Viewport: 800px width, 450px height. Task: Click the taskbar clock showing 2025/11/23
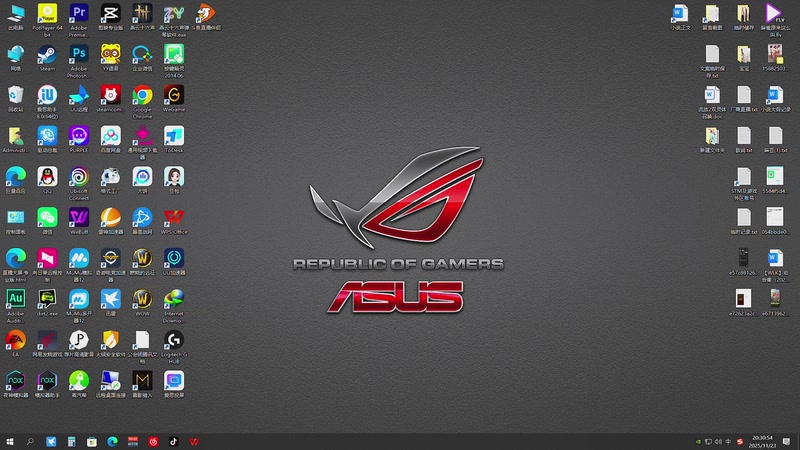[762, 442]
